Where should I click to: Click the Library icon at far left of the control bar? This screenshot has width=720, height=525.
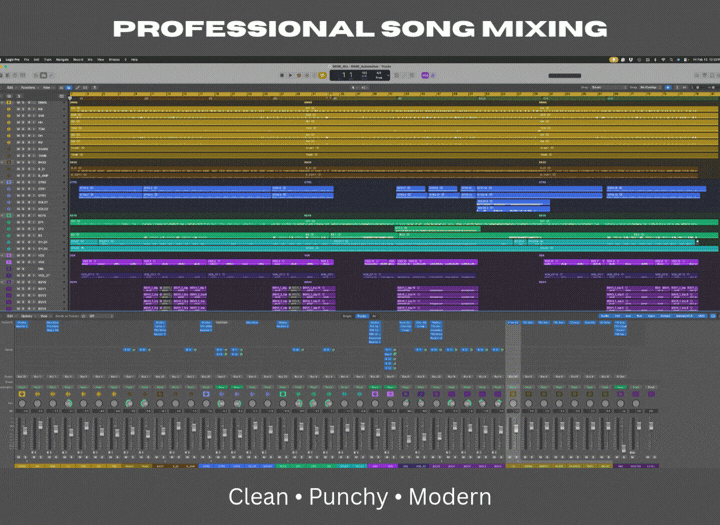coord(2,75)
